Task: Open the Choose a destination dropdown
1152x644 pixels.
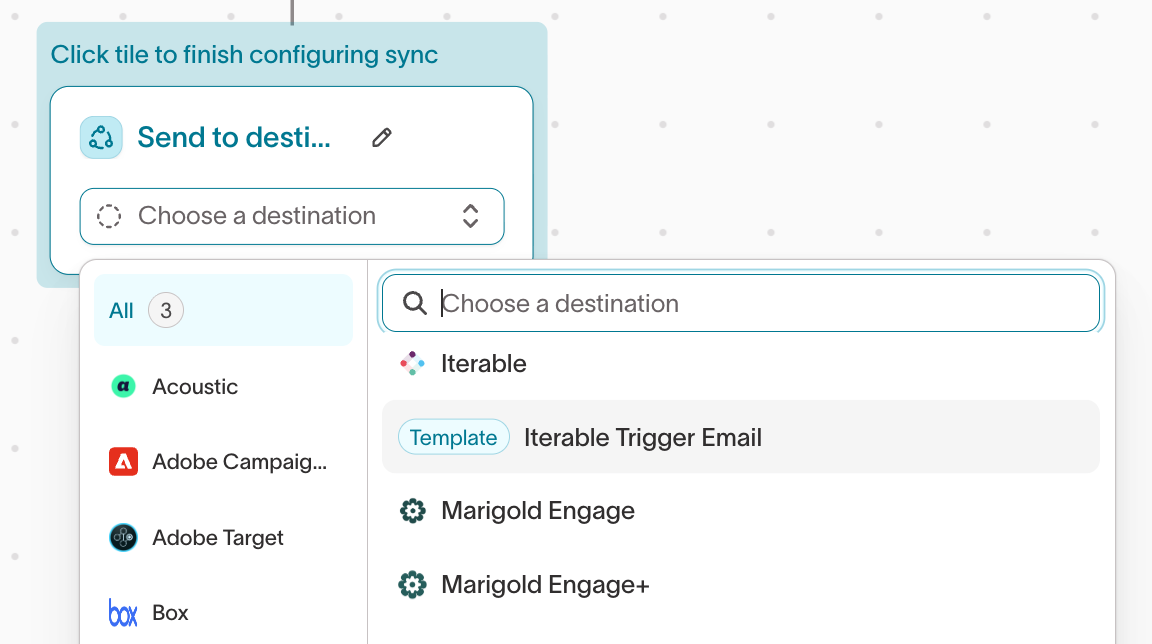Action: (291, 216)
